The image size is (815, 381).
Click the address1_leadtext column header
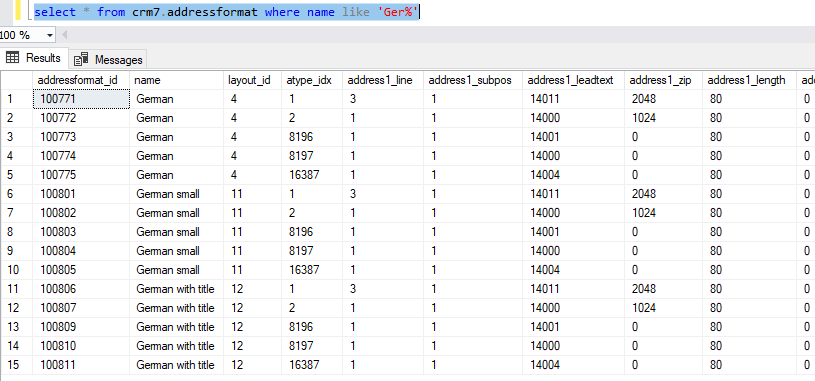pos(573,80)
